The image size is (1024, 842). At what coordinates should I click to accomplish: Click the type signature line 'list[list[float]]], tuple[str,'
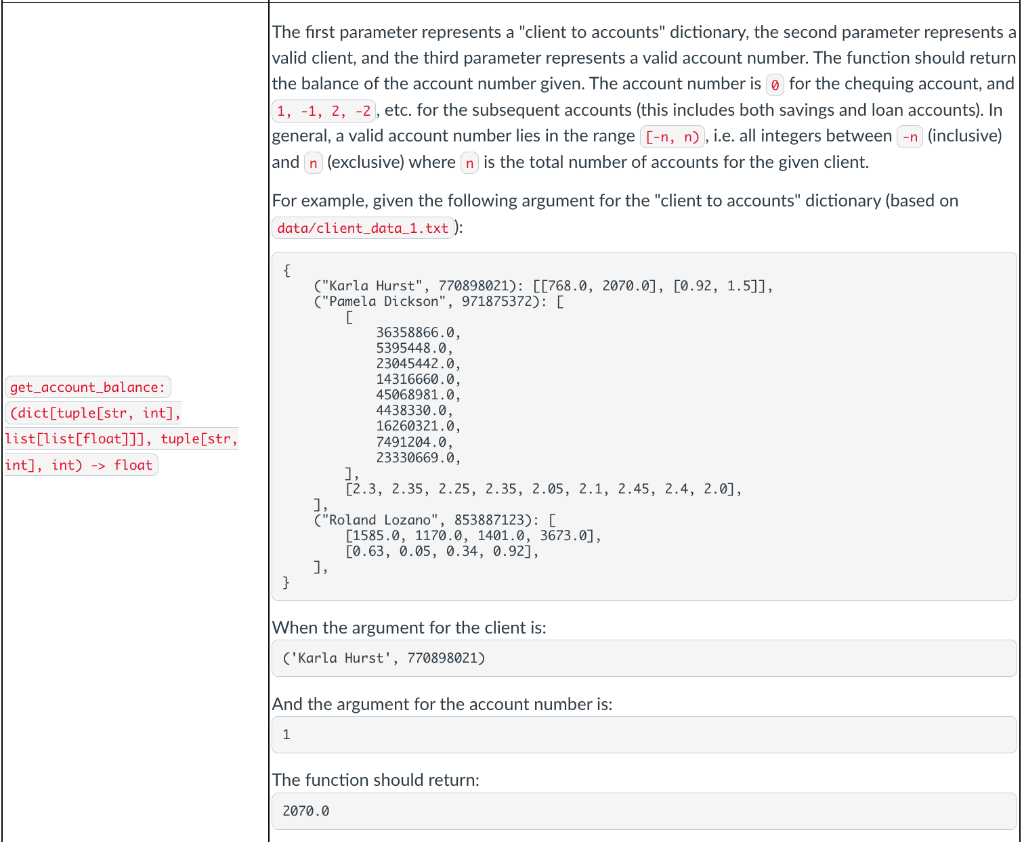pos(121,439)
